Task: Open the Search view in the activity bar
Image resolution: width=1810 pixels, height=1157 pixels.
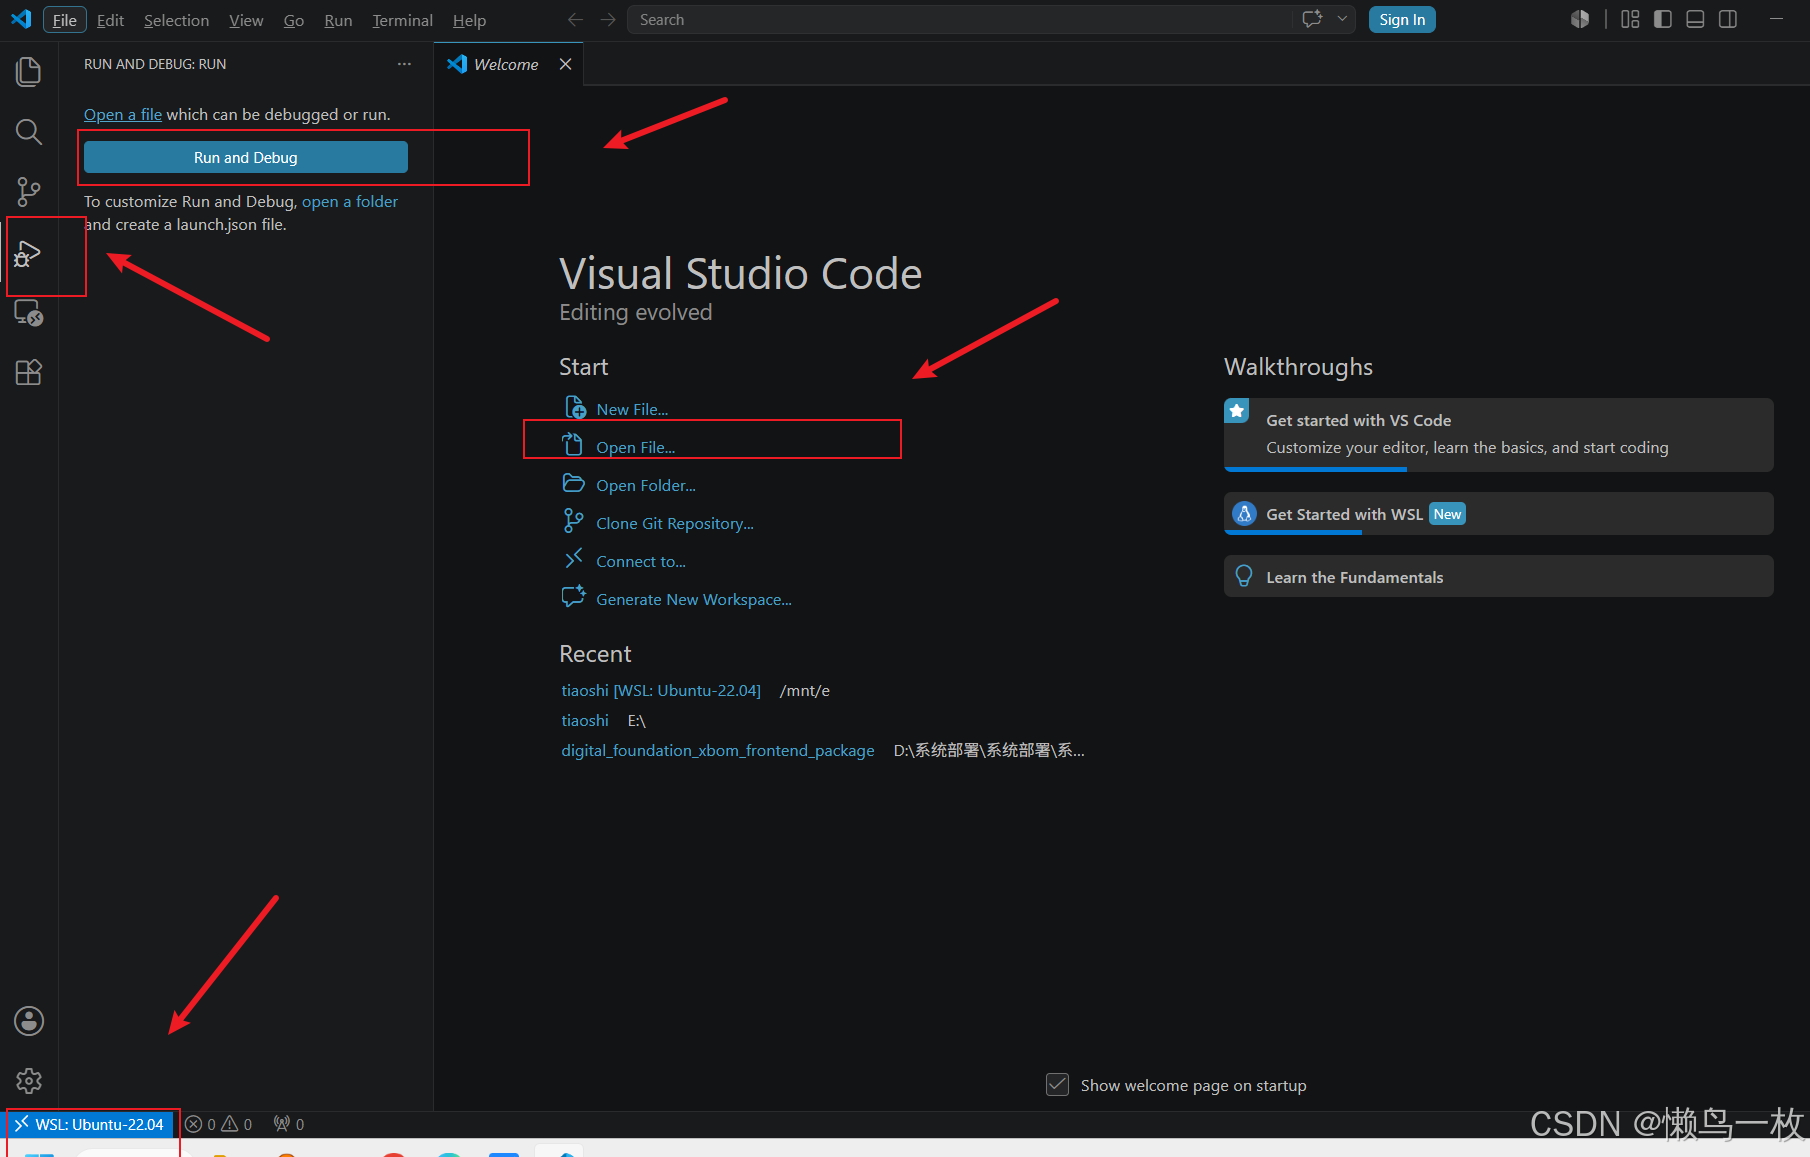Action: click(x=29, y=132)
